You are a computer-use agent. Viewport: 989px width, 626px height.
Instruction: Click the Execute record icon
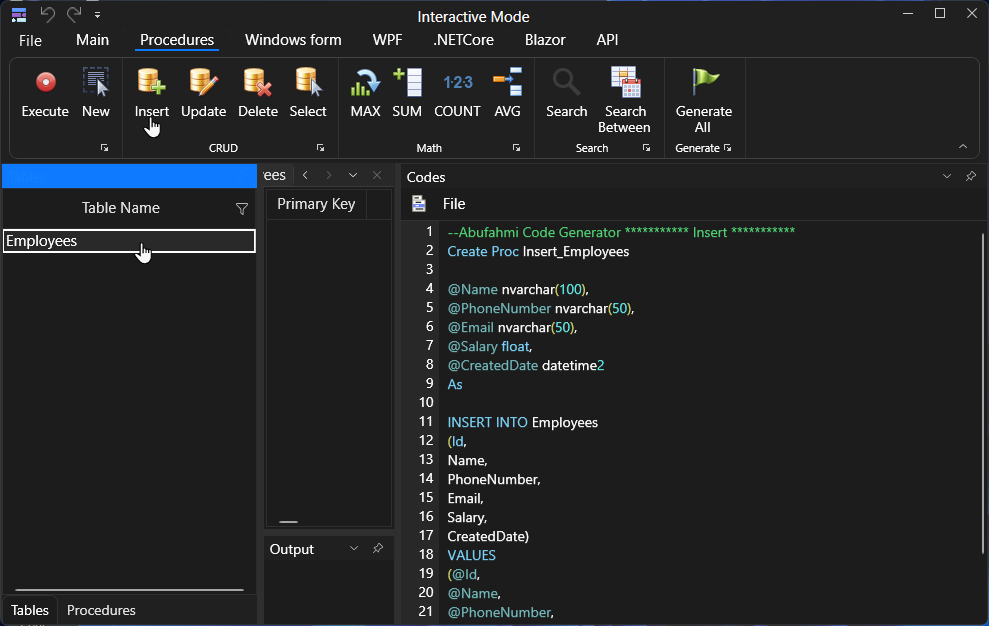pyautogui.click(x=45, y=83)
